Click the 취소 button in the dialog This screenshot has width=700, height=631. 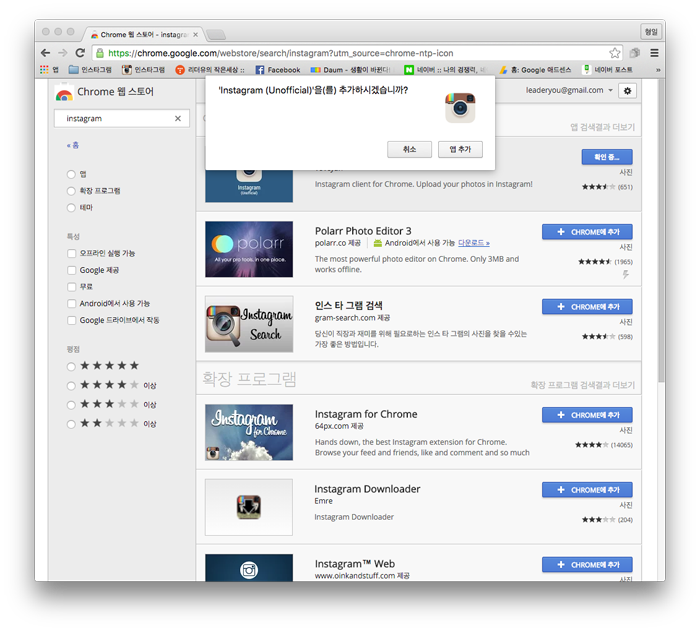(x=409, y=149)
